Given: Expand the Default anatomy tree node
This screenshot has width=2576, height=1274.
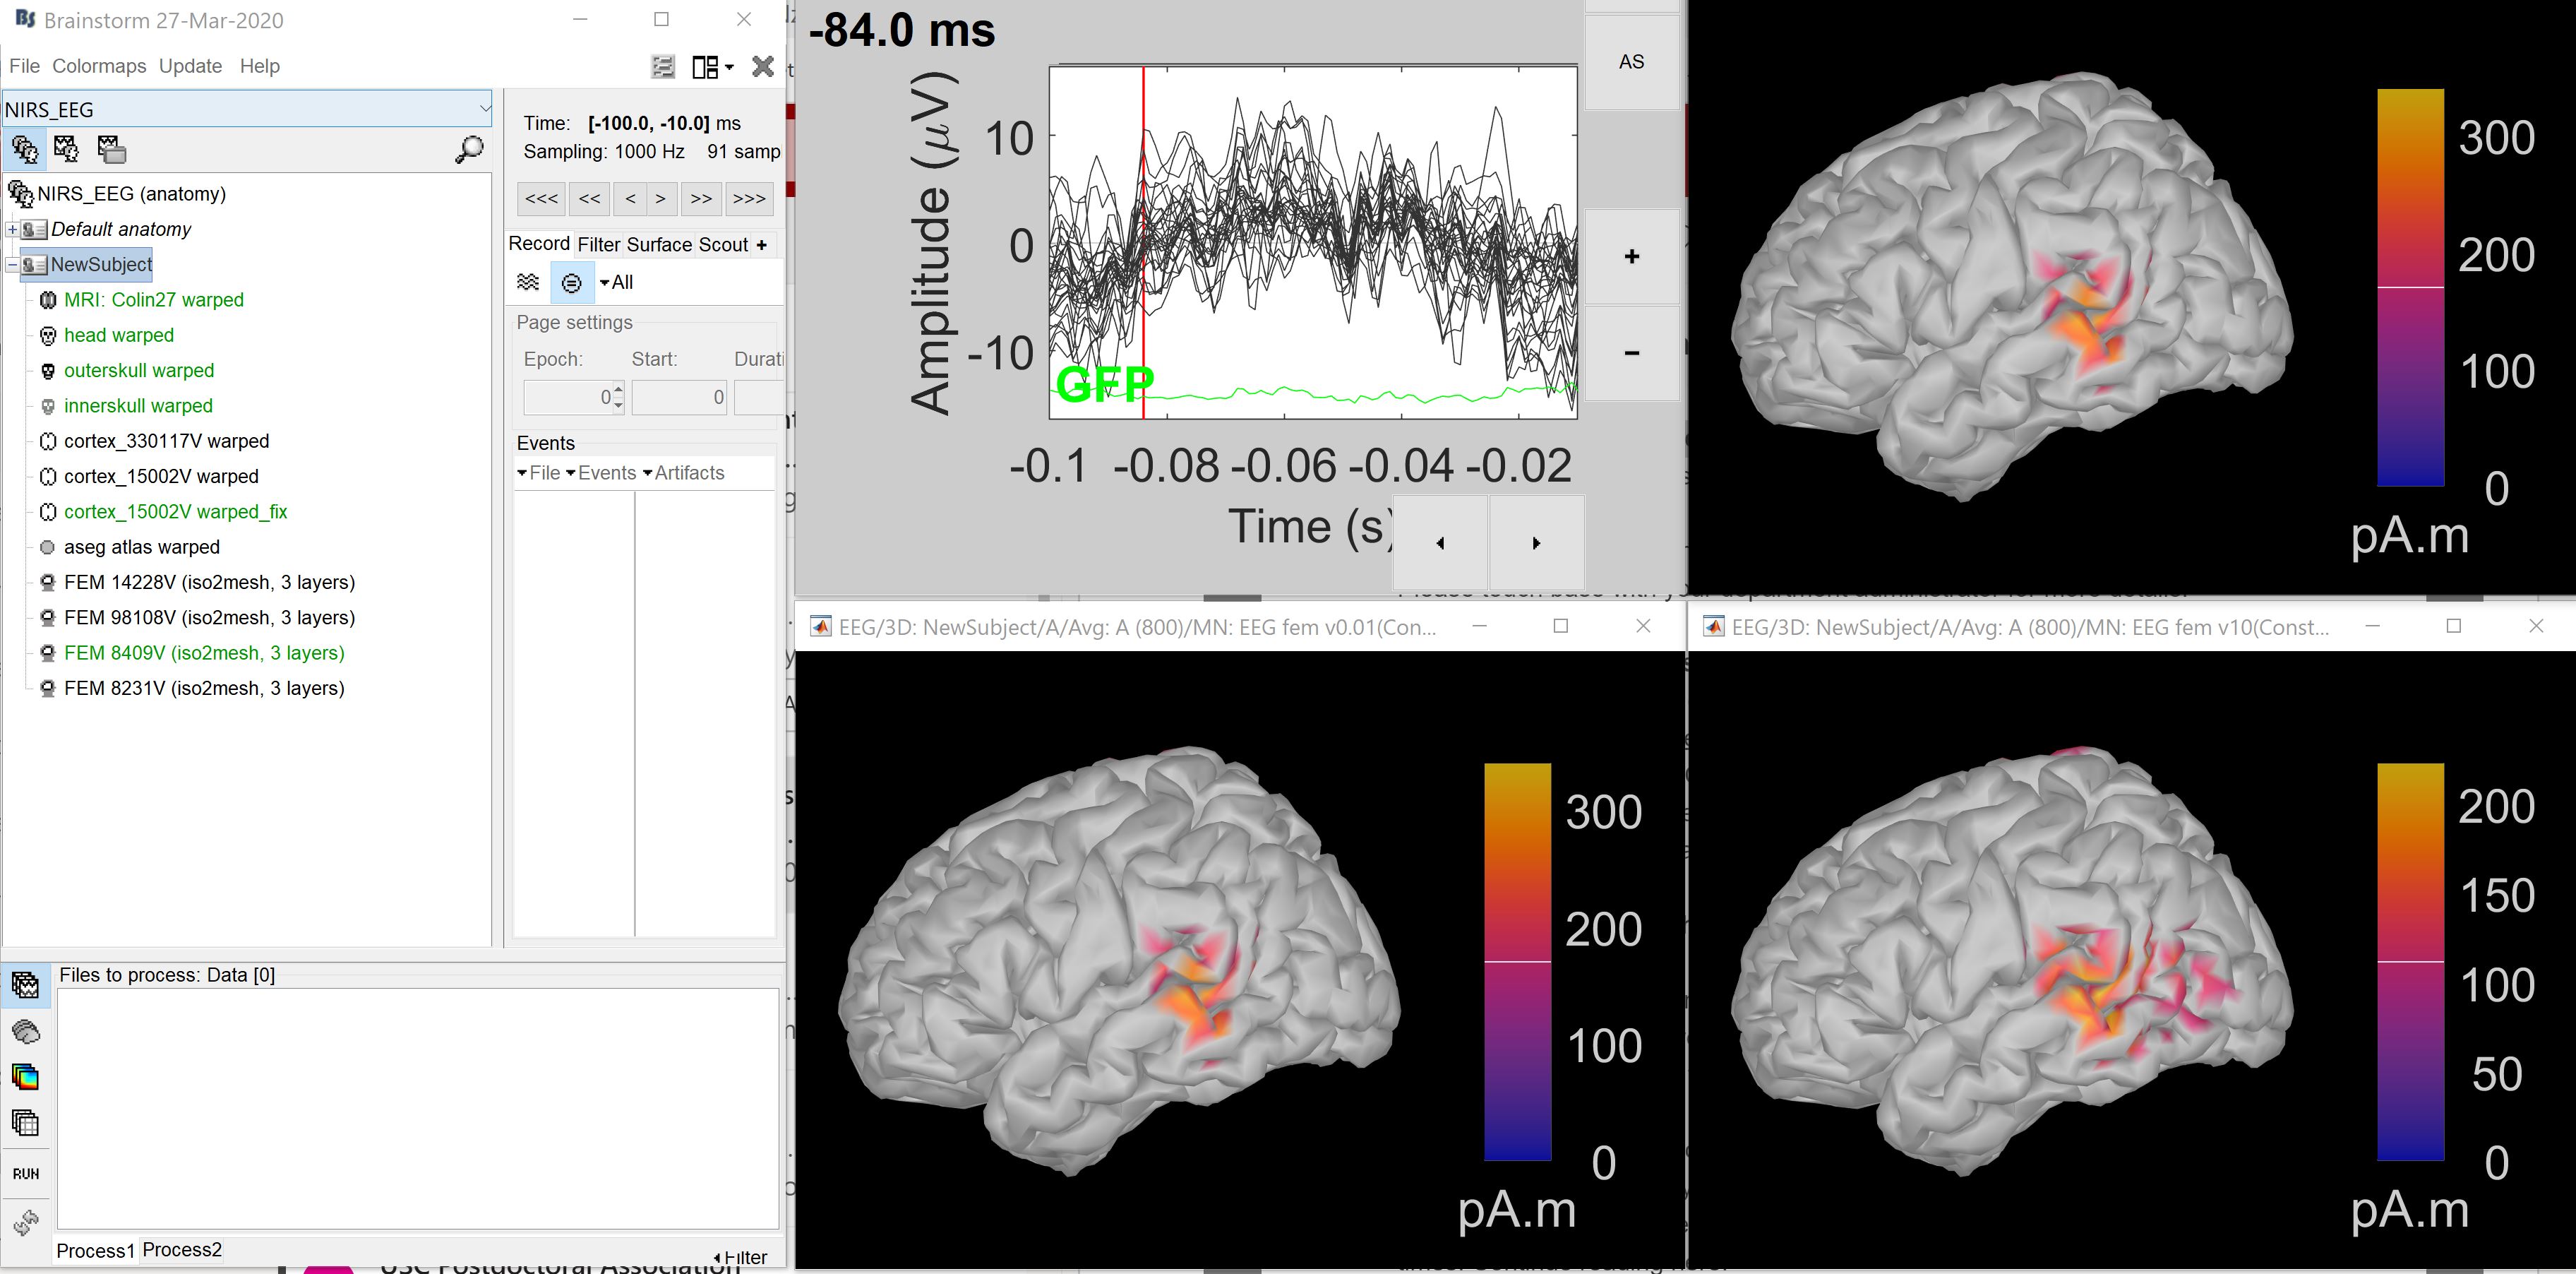Looking at the screenshot, I should pyautogui.click(x=11, y=229).
